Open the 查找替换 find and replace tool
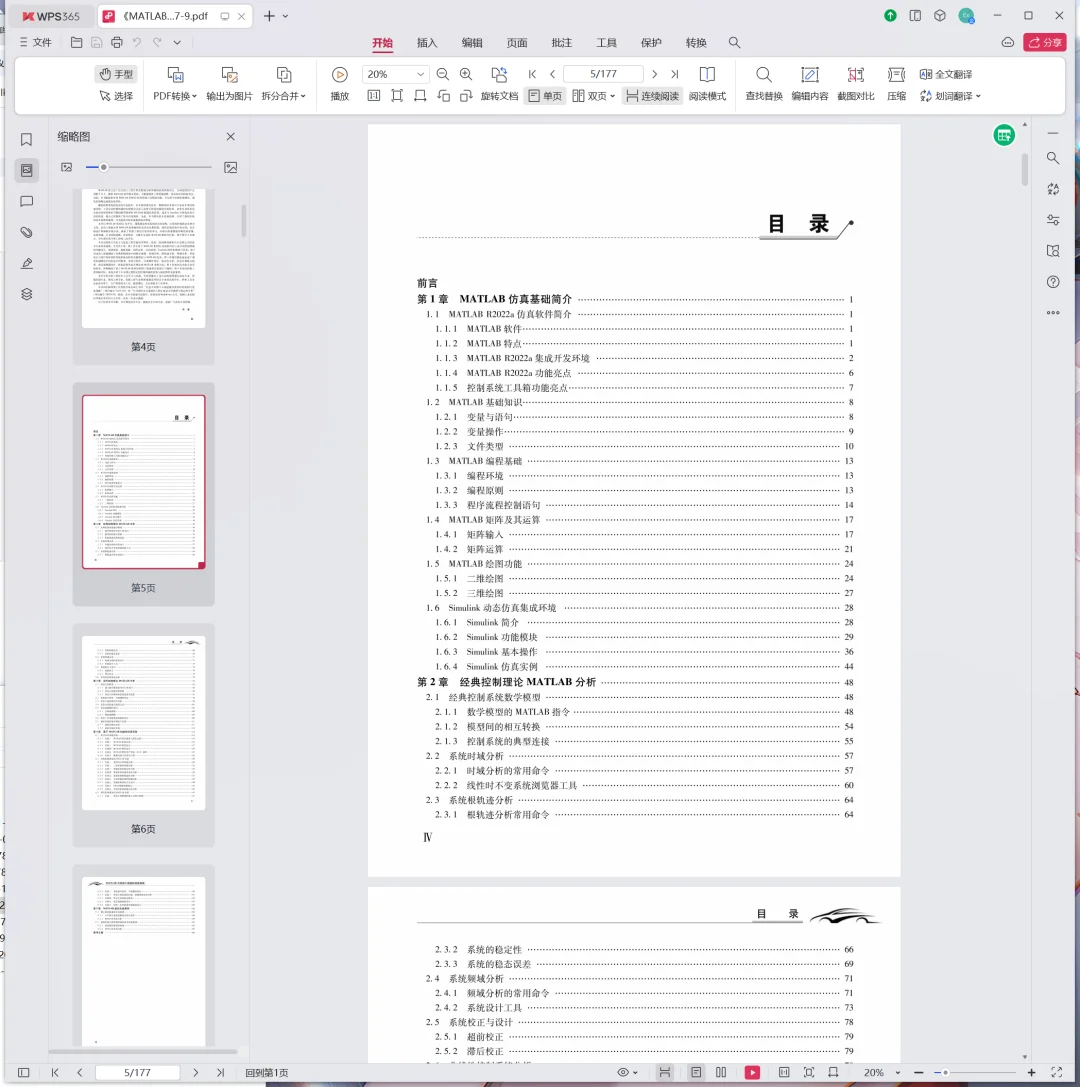1080x1087 pixels. (764, 84)
